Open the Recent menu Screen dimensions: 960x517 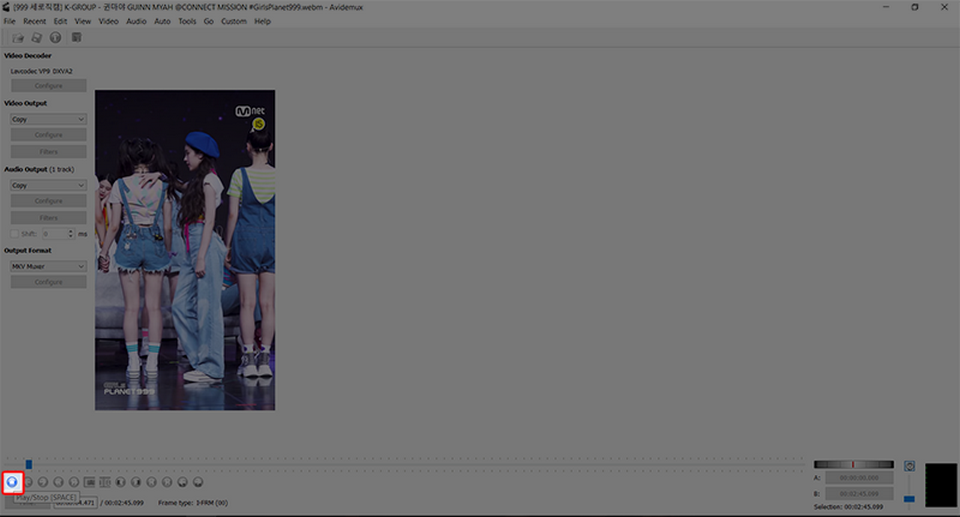coord(34,21)
